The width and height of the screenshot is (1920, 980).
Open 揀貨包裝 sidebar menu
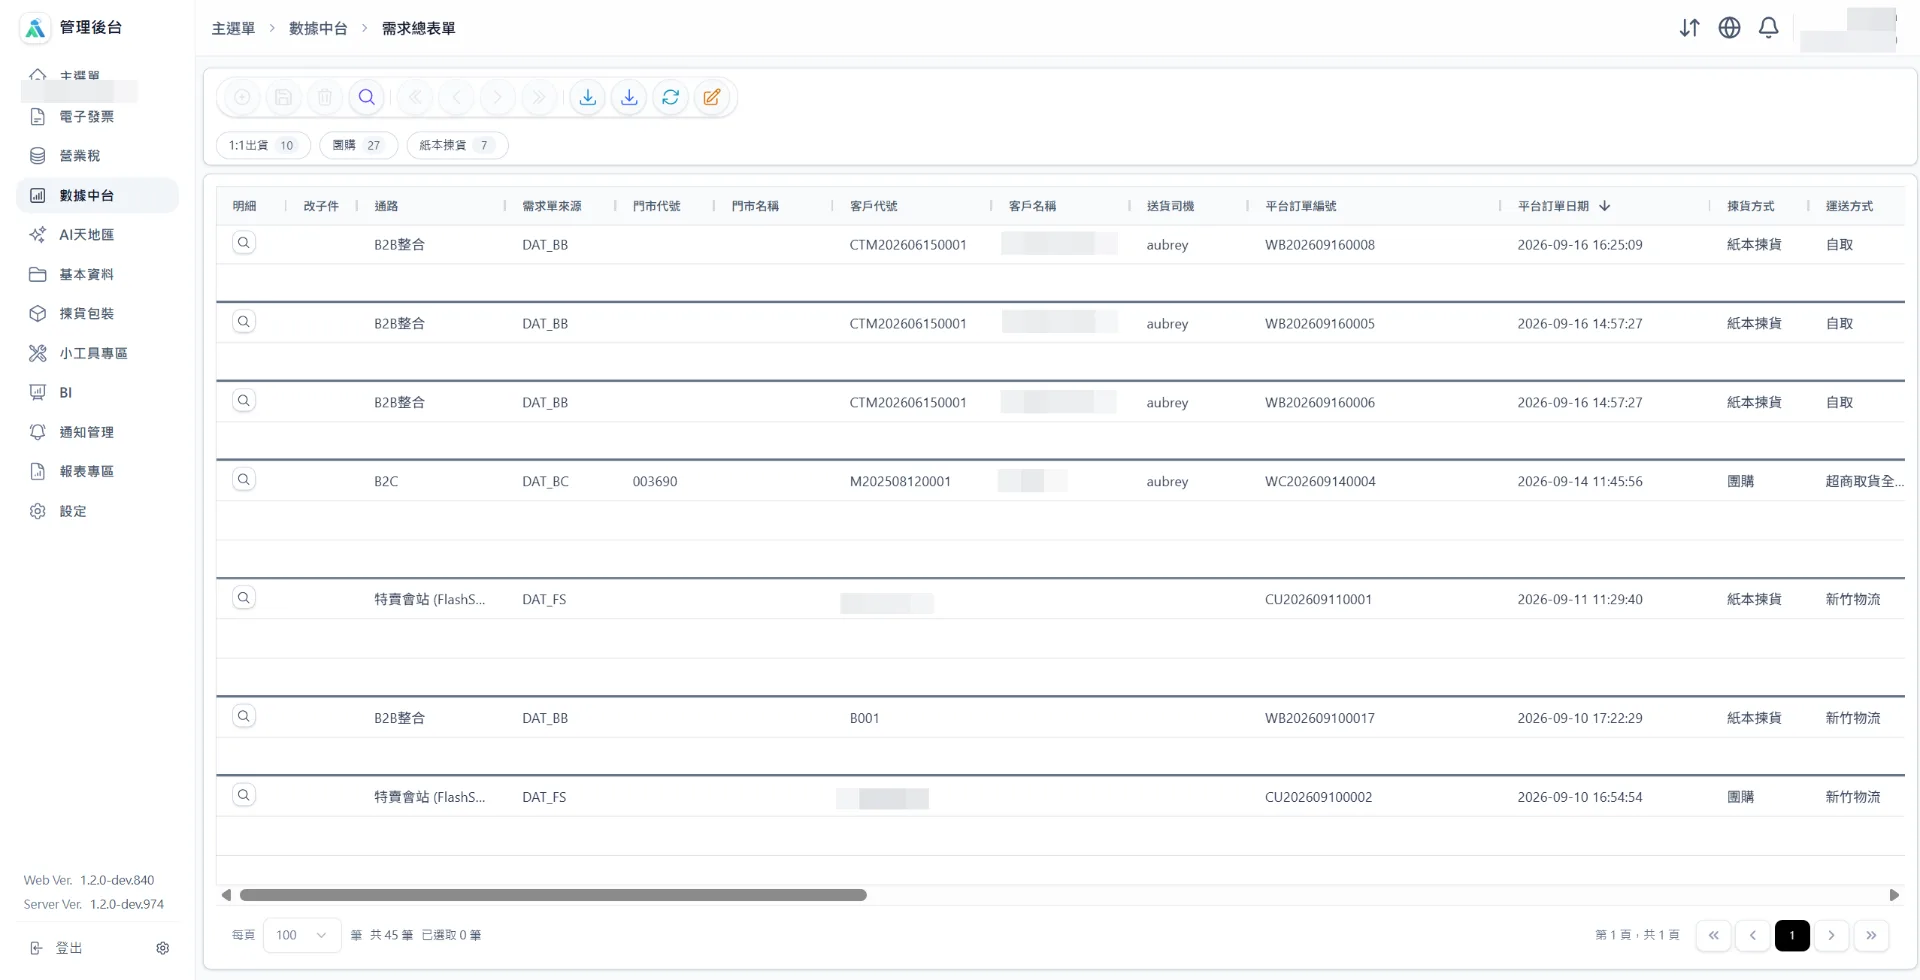tap(97, 314)
